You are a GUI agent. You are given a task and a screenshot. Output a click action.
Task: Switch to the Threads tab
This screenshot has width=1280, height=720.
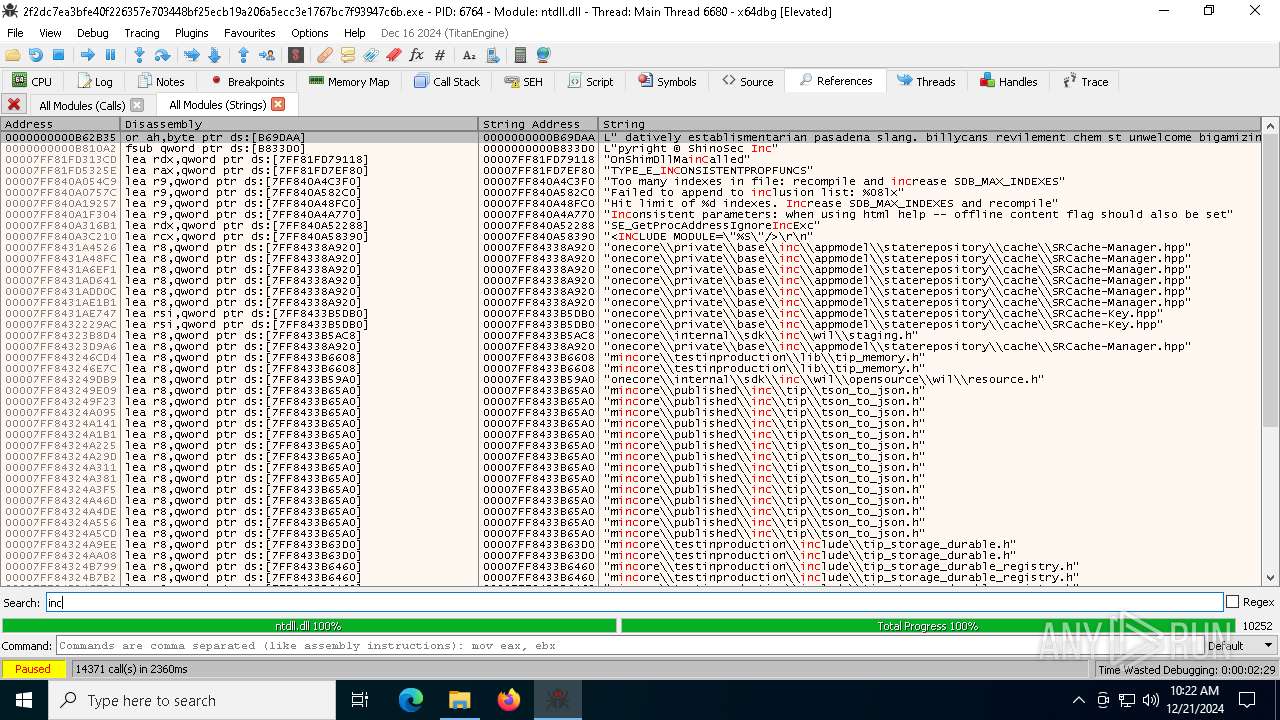pos(926,81)
